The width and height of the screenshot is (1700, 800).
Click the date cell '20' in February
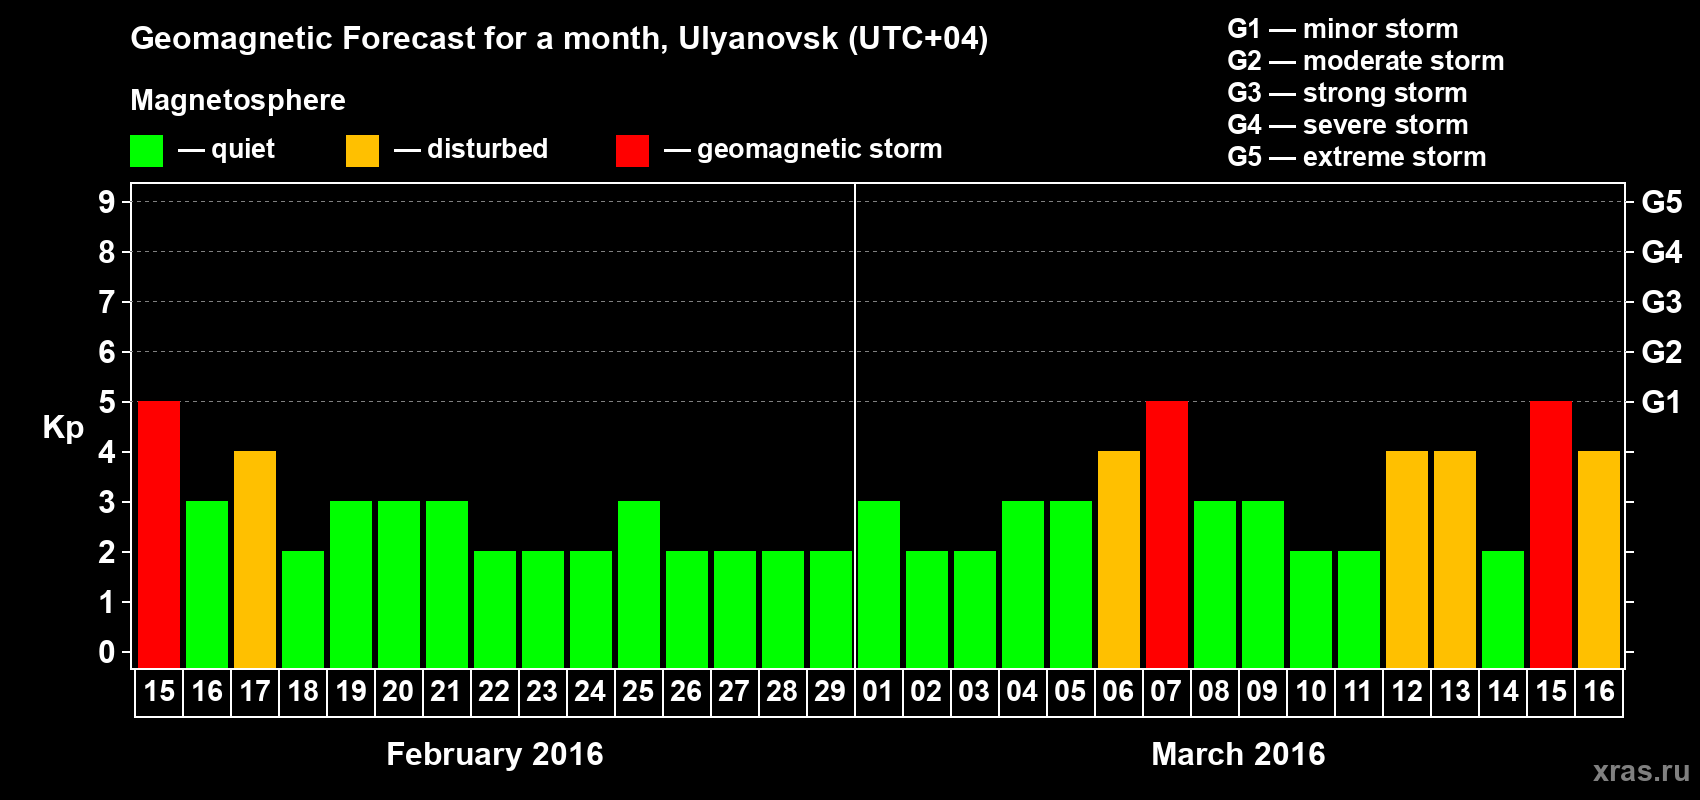click(399, 692)
